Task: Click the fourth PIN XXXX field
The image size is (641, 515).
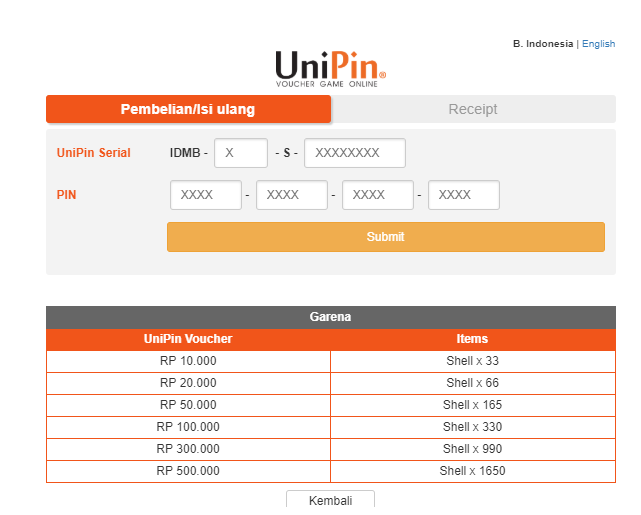Action: point(464,195)
